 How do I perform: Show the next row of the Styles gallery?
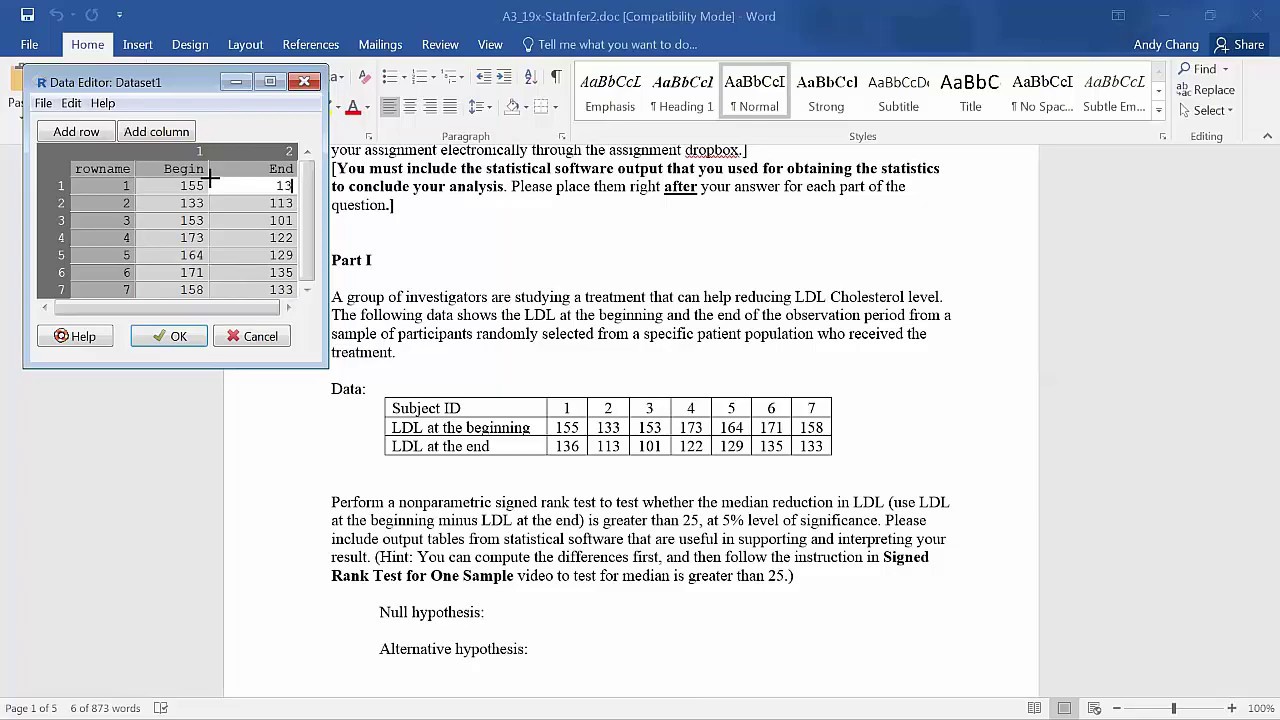[1159, 92]
